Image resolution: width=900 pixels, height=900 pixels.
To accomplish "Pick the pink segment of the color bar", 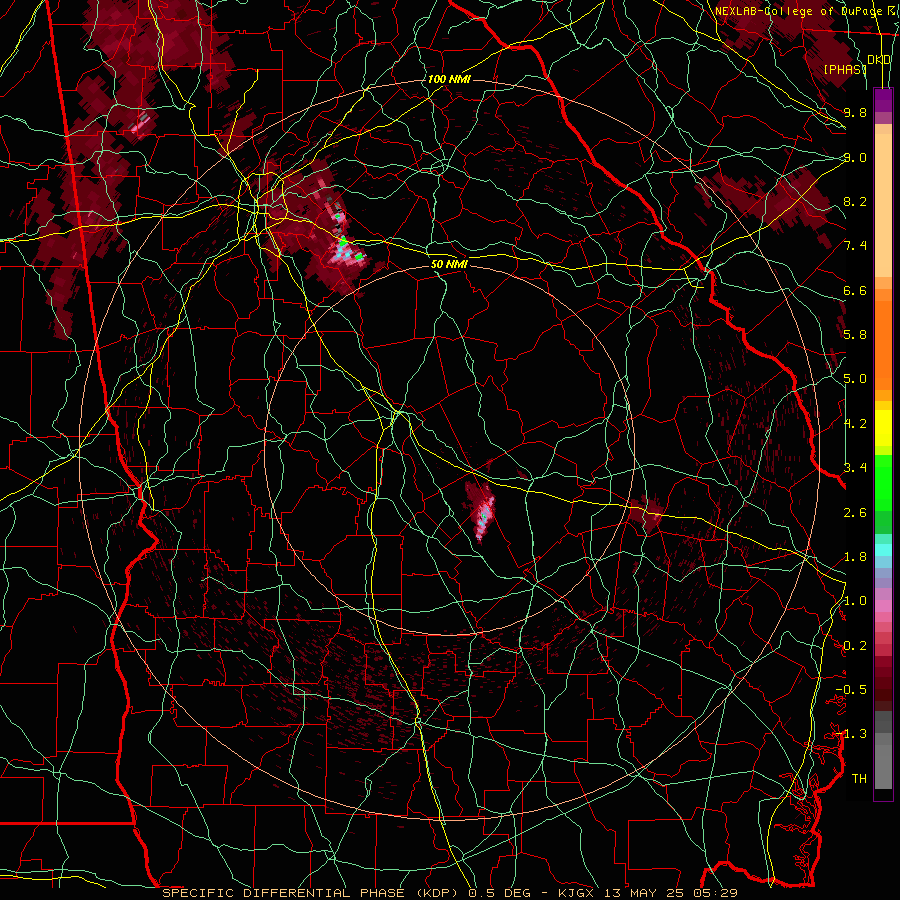I will point(883,606).
